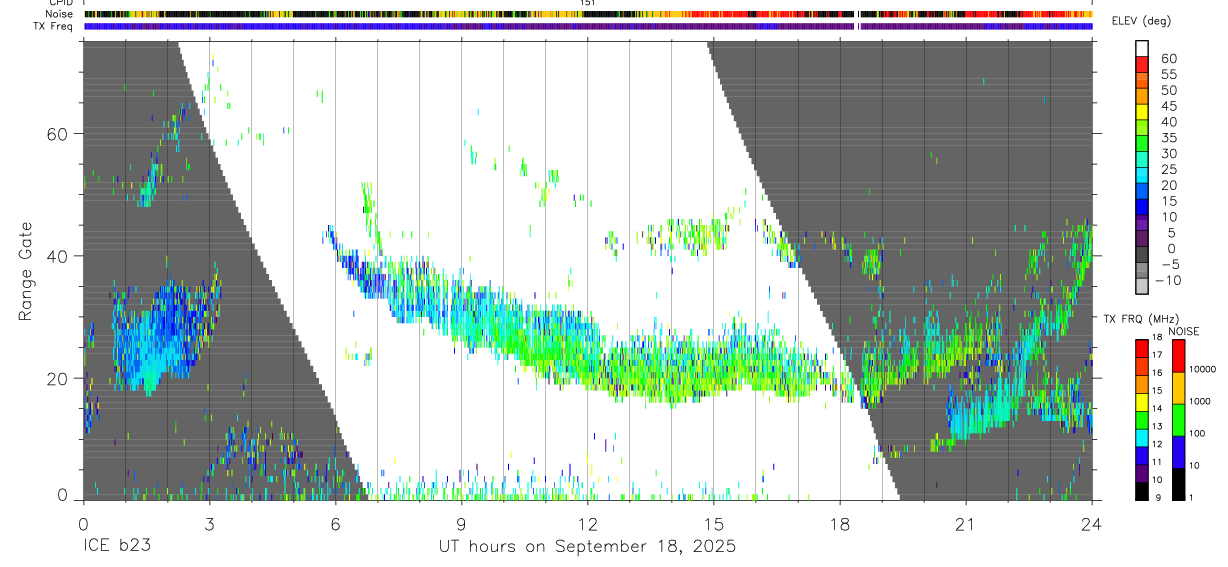Click the yellow TX FRQ segment between 15 and 14

1142,402
